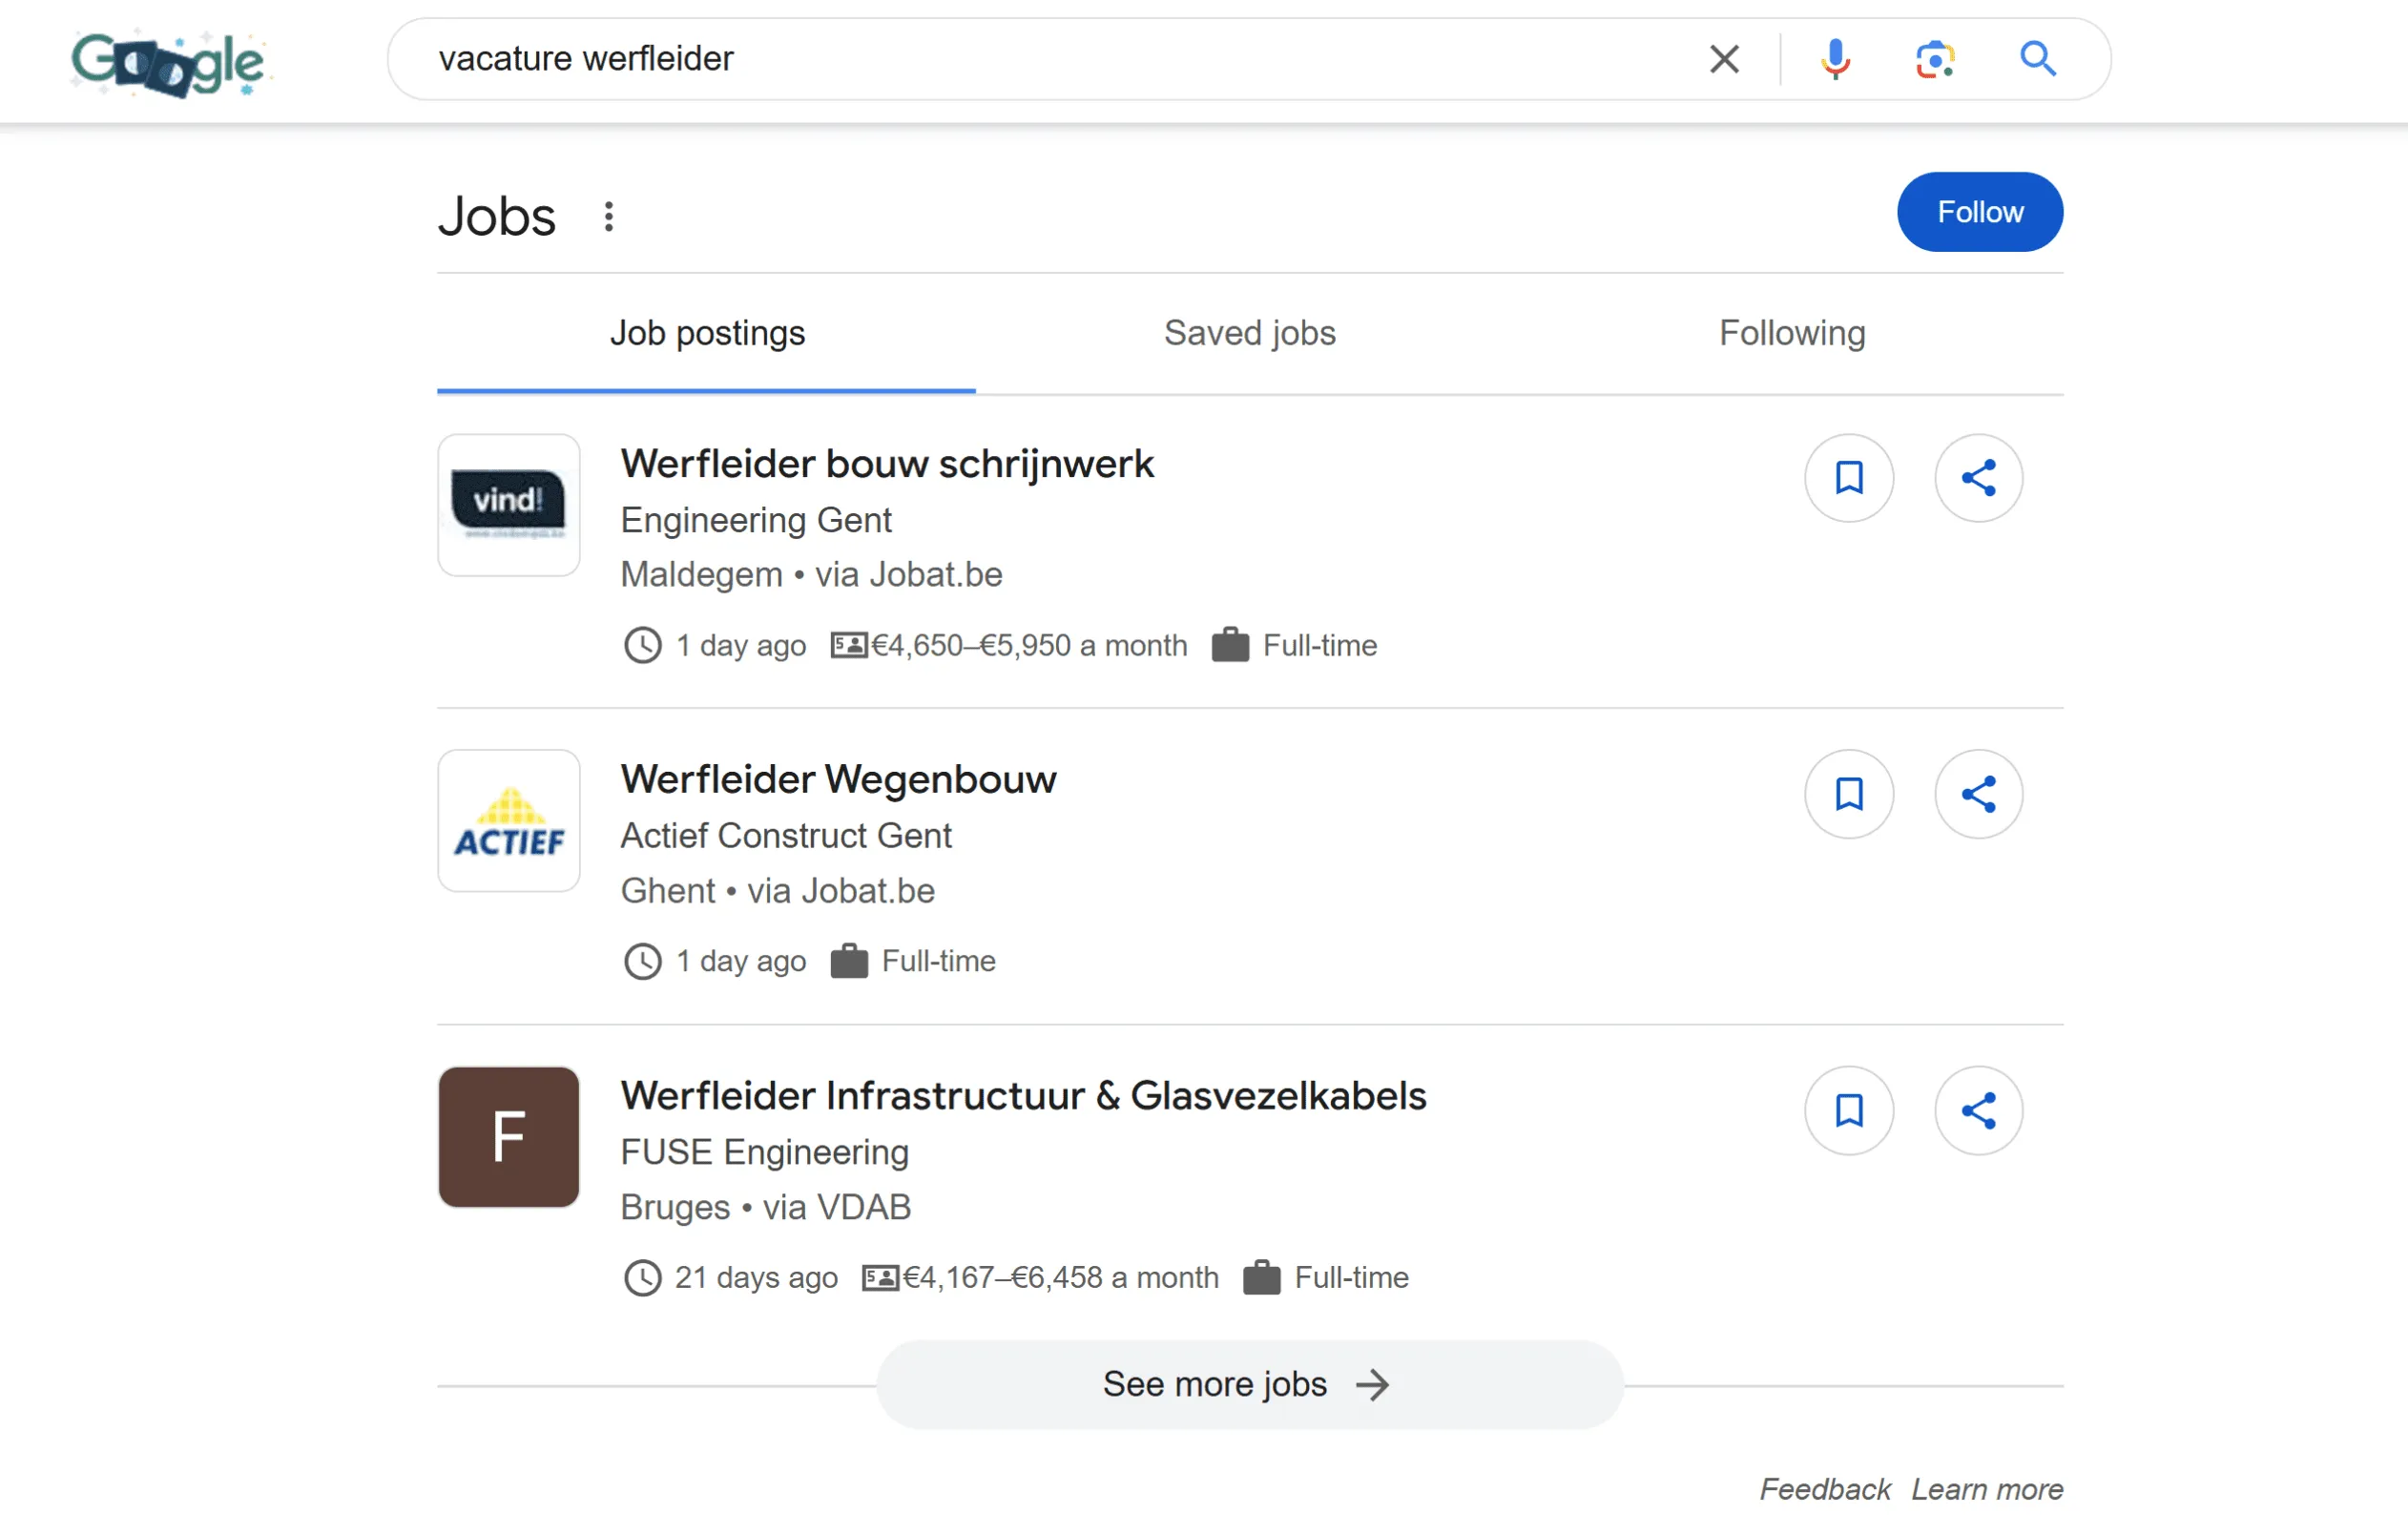Select the Job postings tab
Screen dimensions: 2408x1534
(x=706, y=333)
